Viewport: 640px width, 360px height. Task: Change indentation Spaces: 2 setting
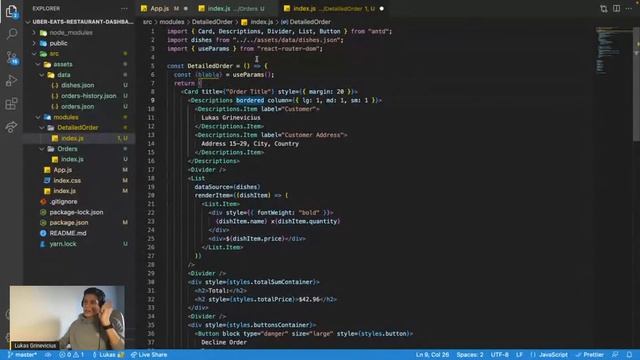(x=470, y=355)
